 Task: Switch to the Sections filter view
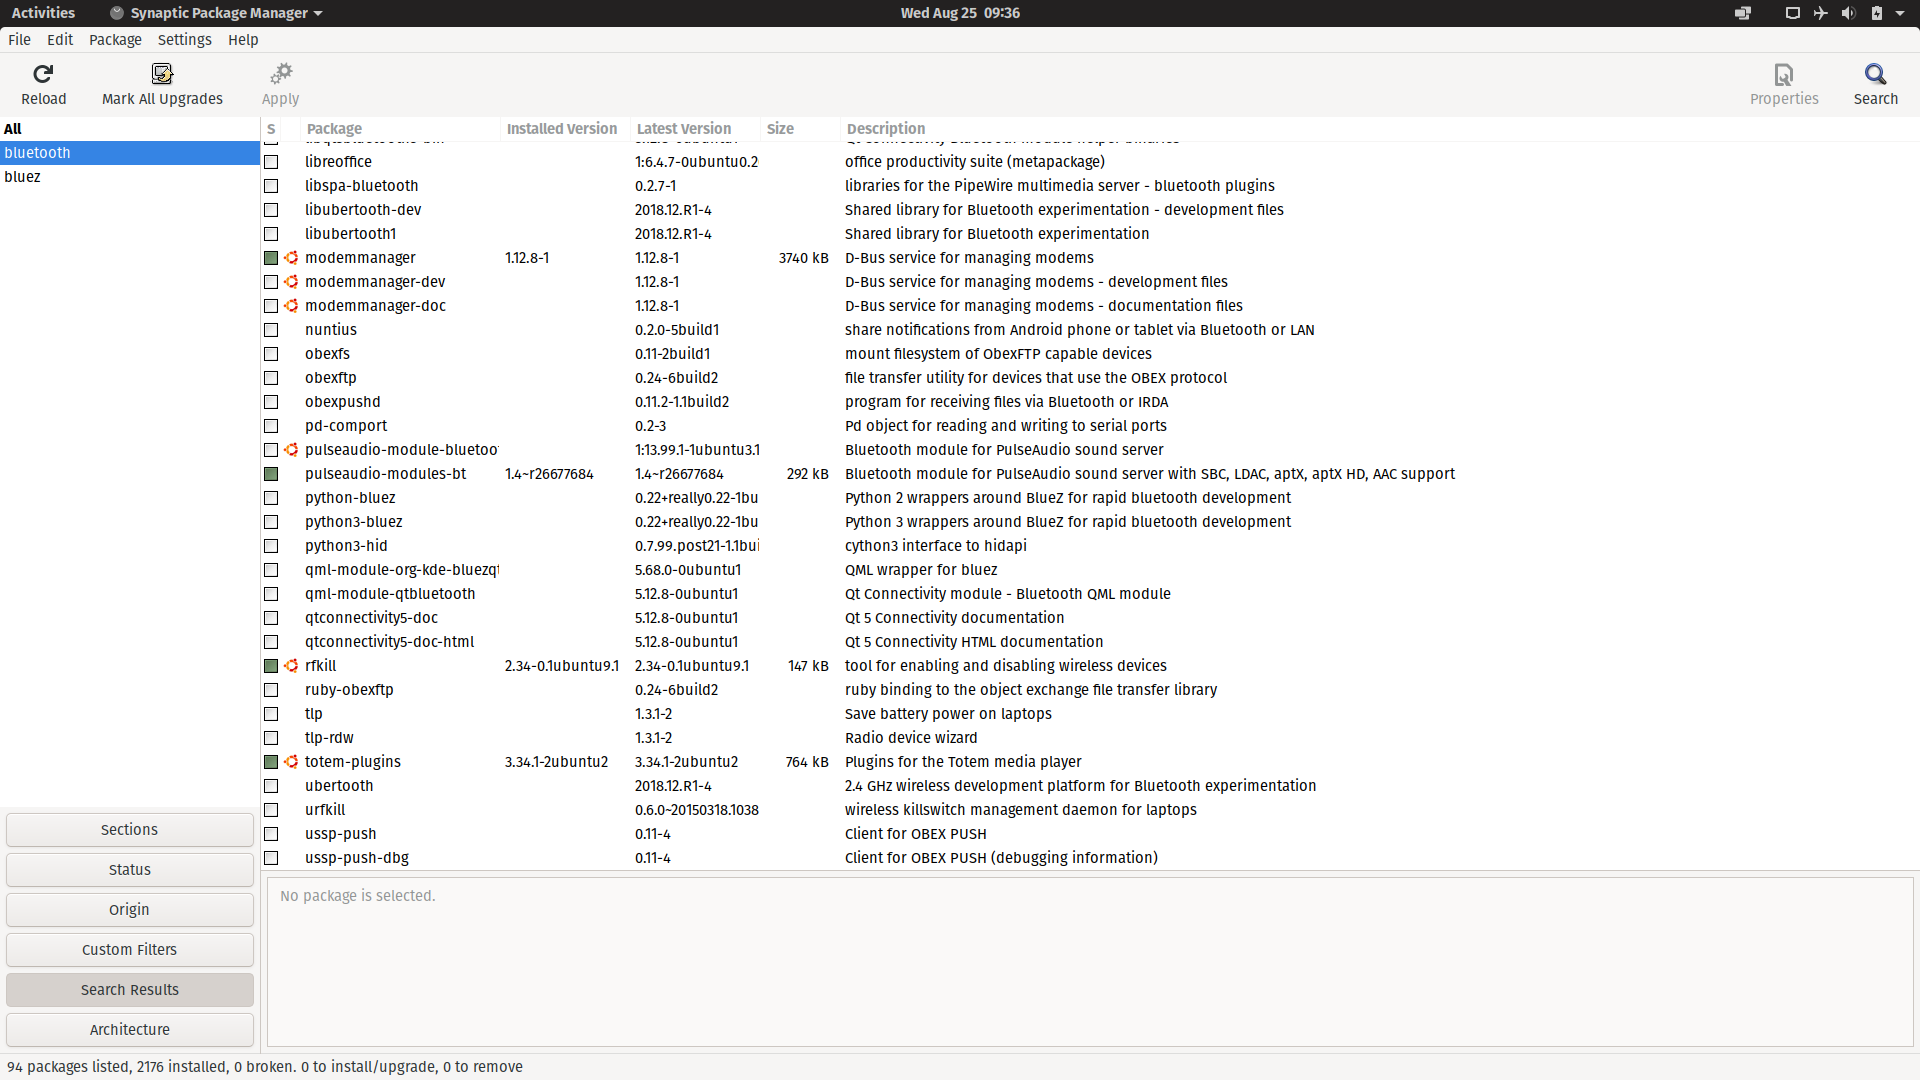point(130,830)
